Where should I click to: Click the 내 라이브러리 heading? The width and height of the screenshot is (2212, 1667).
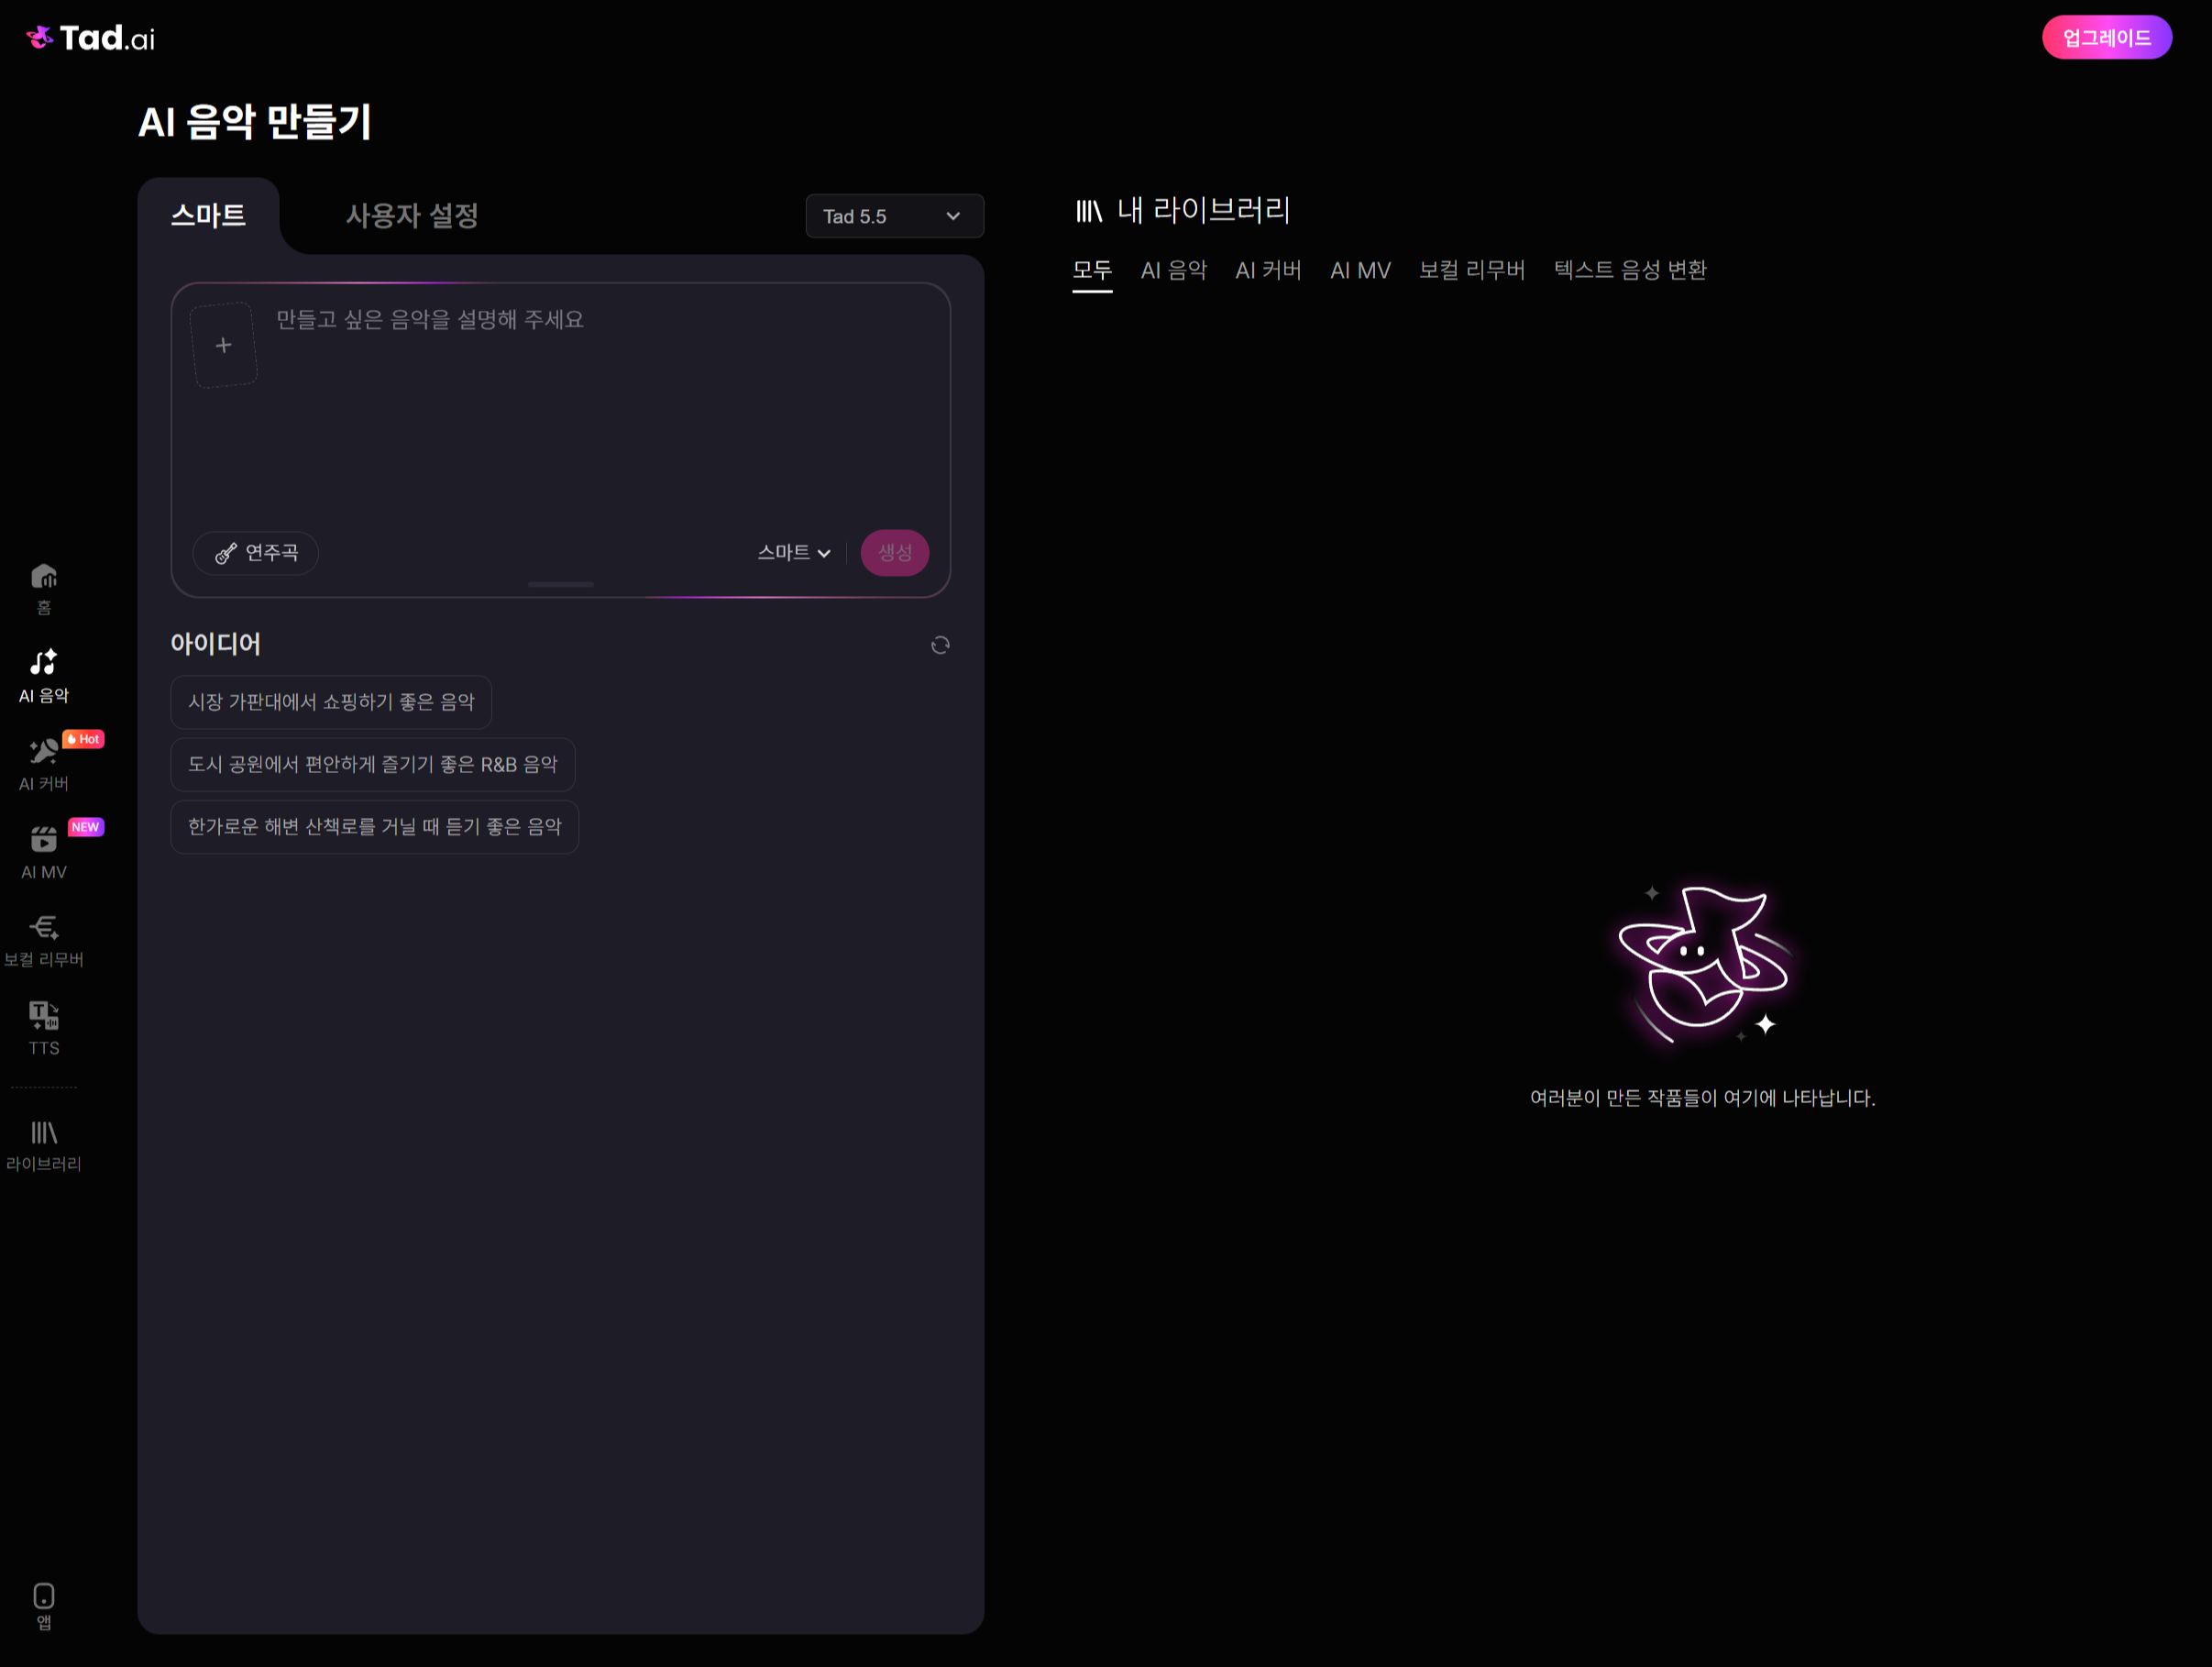click(1203, 210)
